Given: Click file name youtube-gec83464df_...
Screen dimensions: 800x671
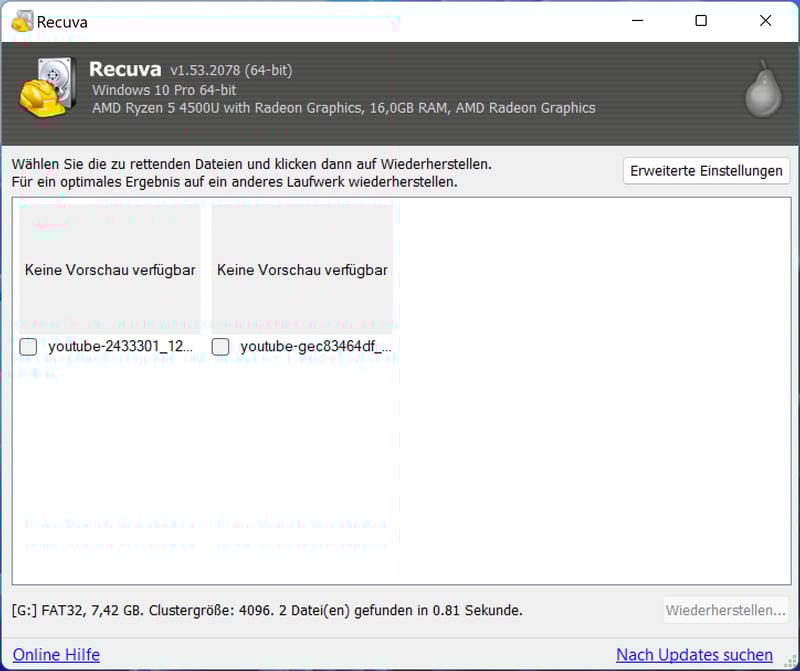Looking at the screenshot, I should 316,346.
